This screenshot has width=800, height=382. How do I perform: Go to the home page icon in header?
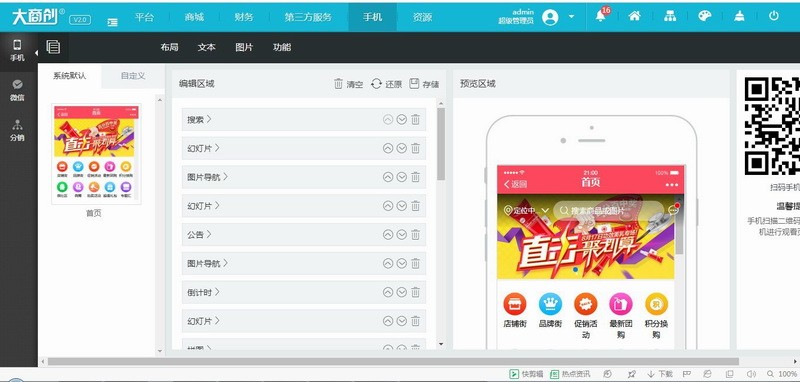[x=634, y=16]
